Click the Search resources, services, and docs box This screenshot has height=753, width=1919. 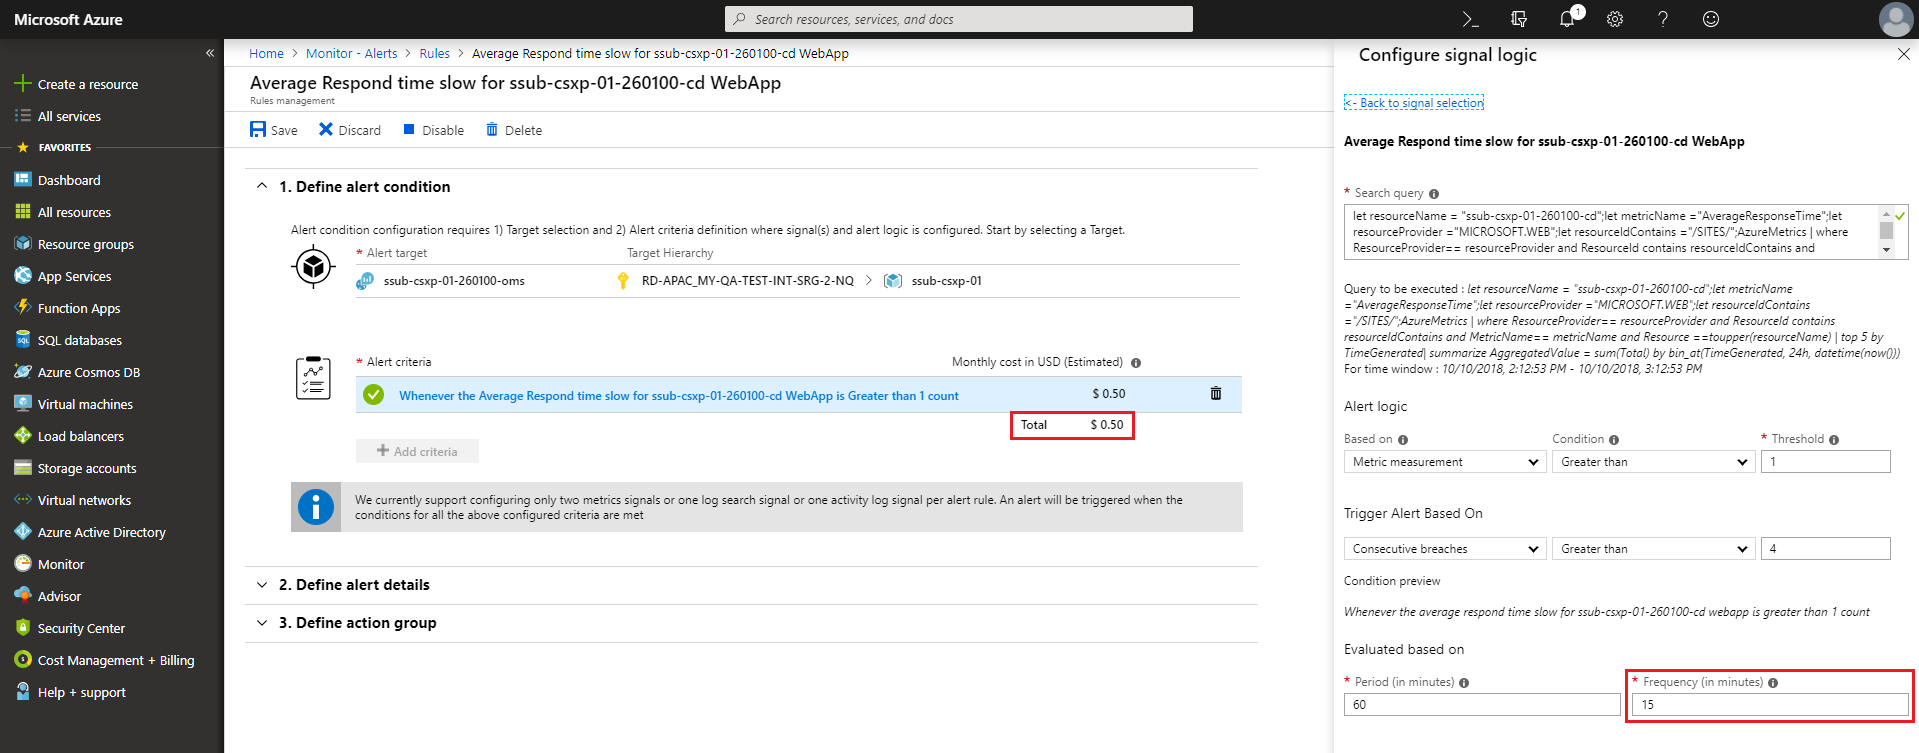pyautogui.click(x=958, y=19)
